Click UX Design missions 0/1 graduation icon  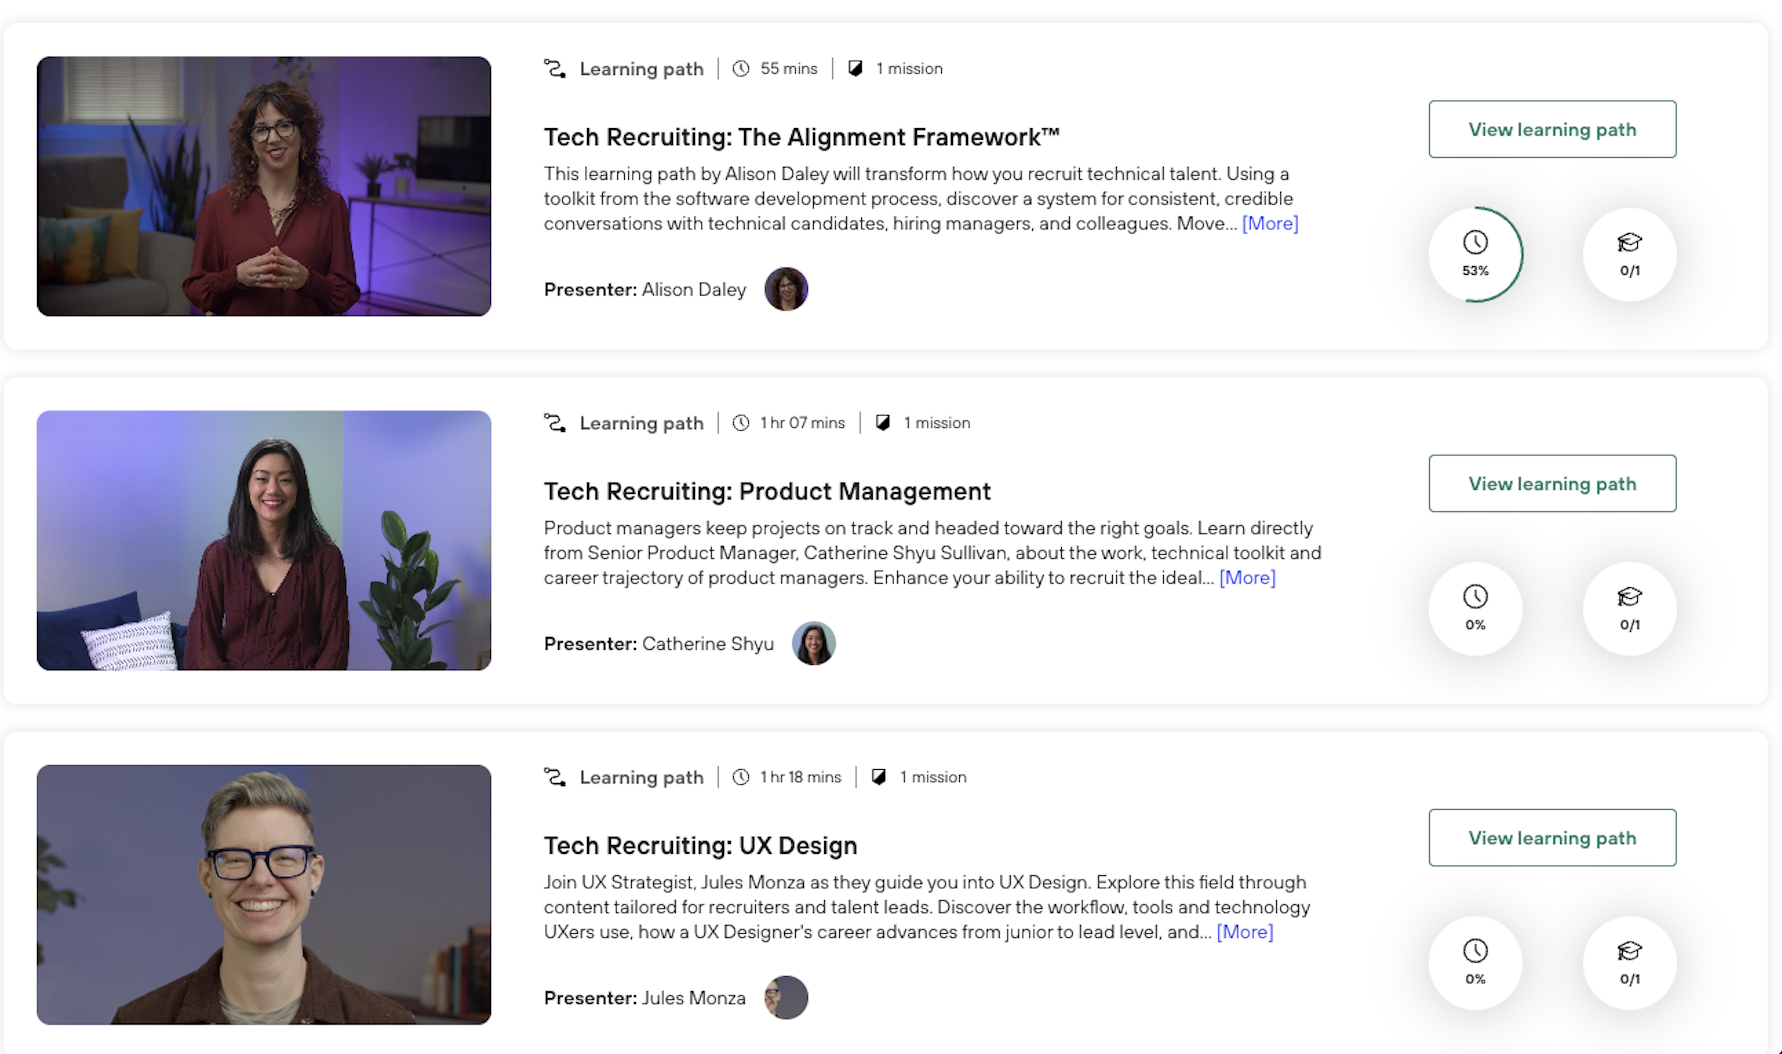point(1629,962)
